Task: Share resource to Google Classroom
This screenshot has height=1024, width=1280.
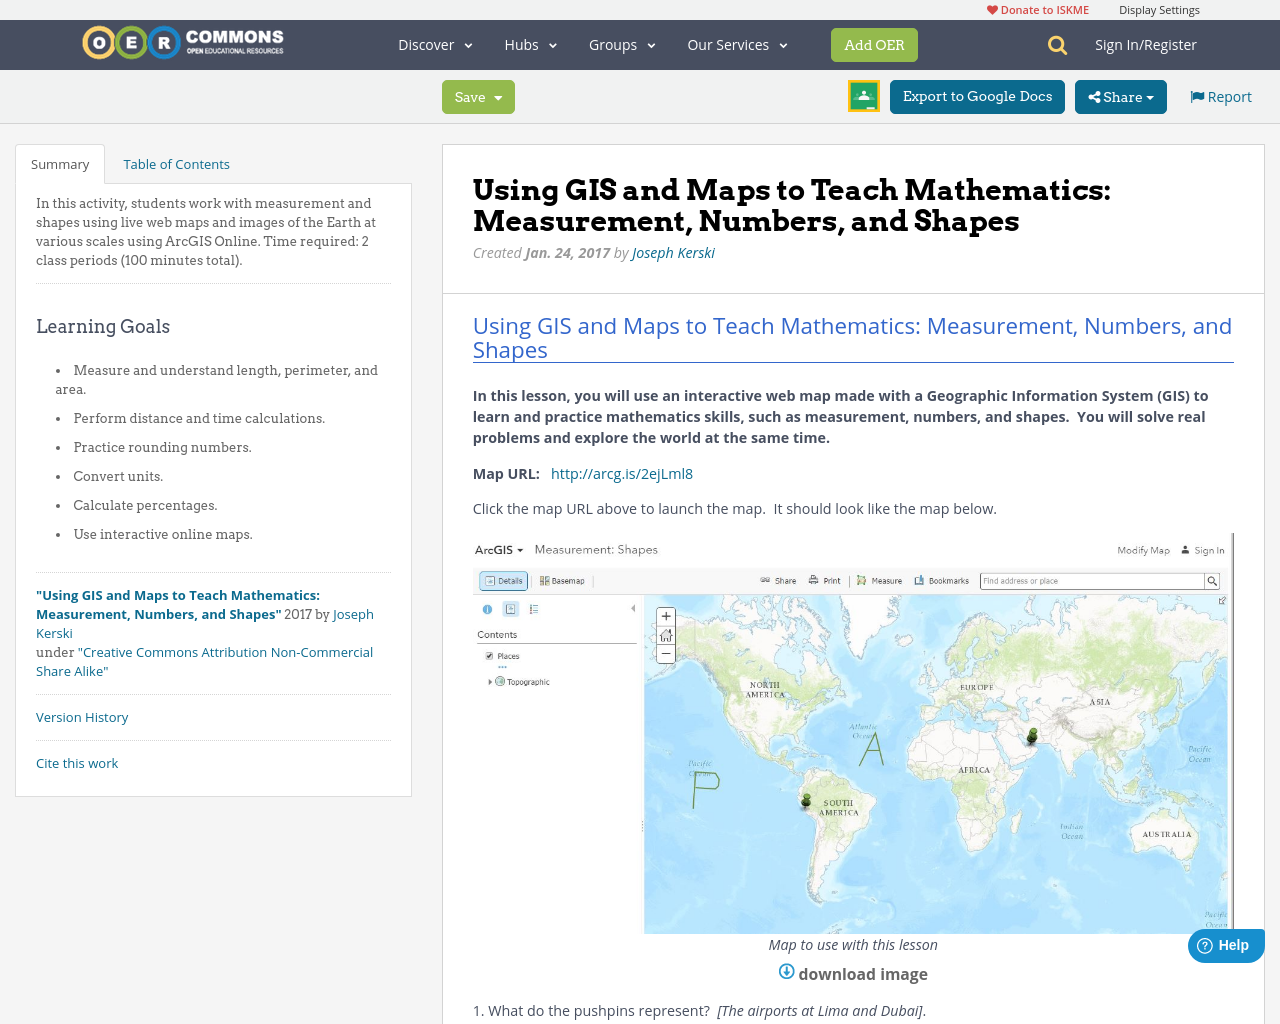Action: [x=863, y=95]
